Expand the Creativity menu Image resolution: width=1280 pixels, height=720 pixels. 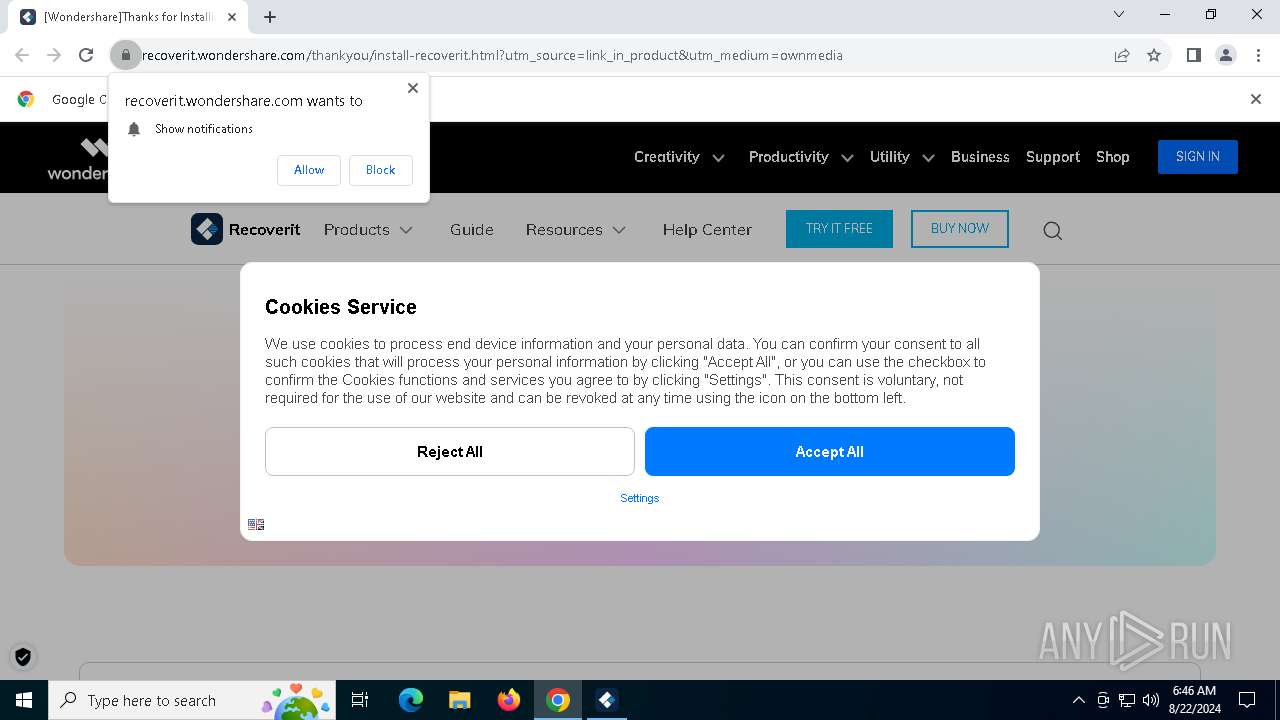[679, 157]
